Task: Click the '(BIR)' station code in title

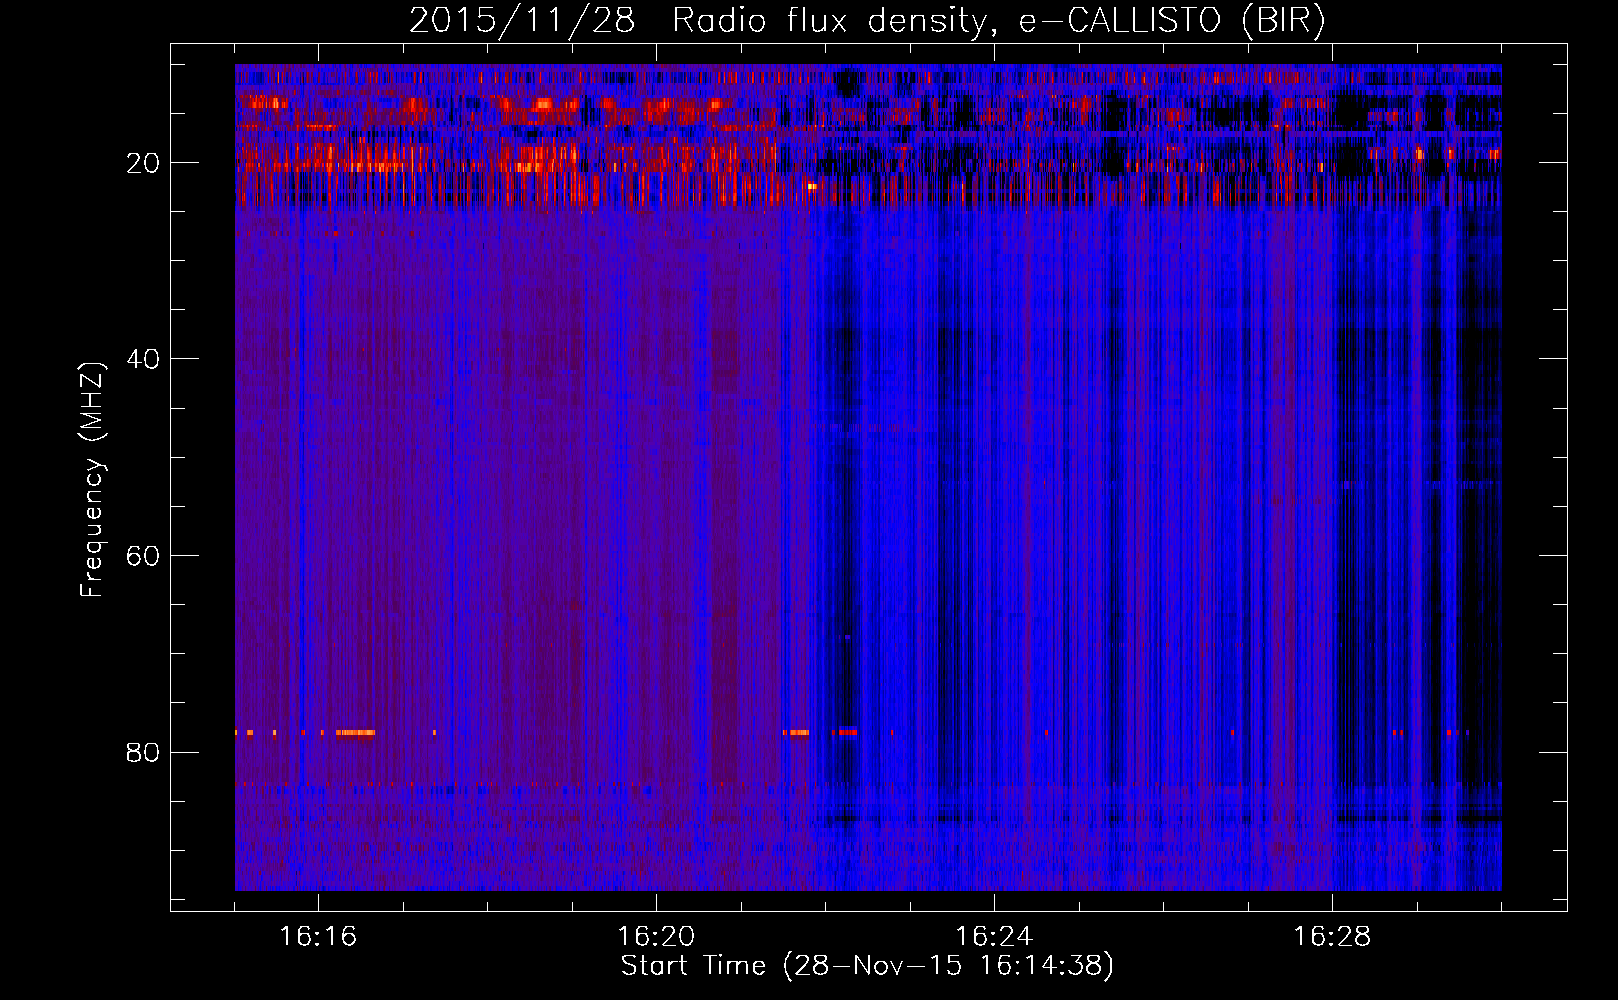Action: 1283,21
